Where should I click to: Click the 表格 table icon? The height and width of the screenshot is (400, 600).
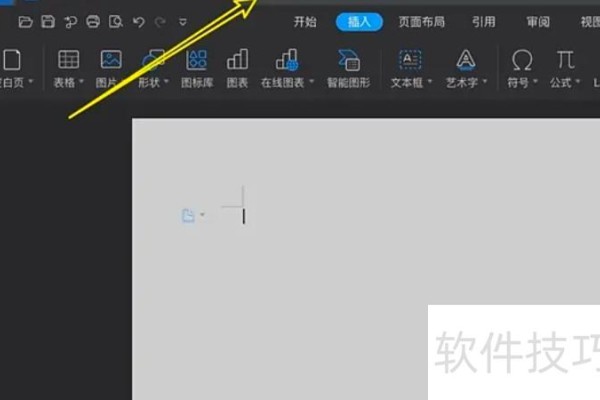68,60
